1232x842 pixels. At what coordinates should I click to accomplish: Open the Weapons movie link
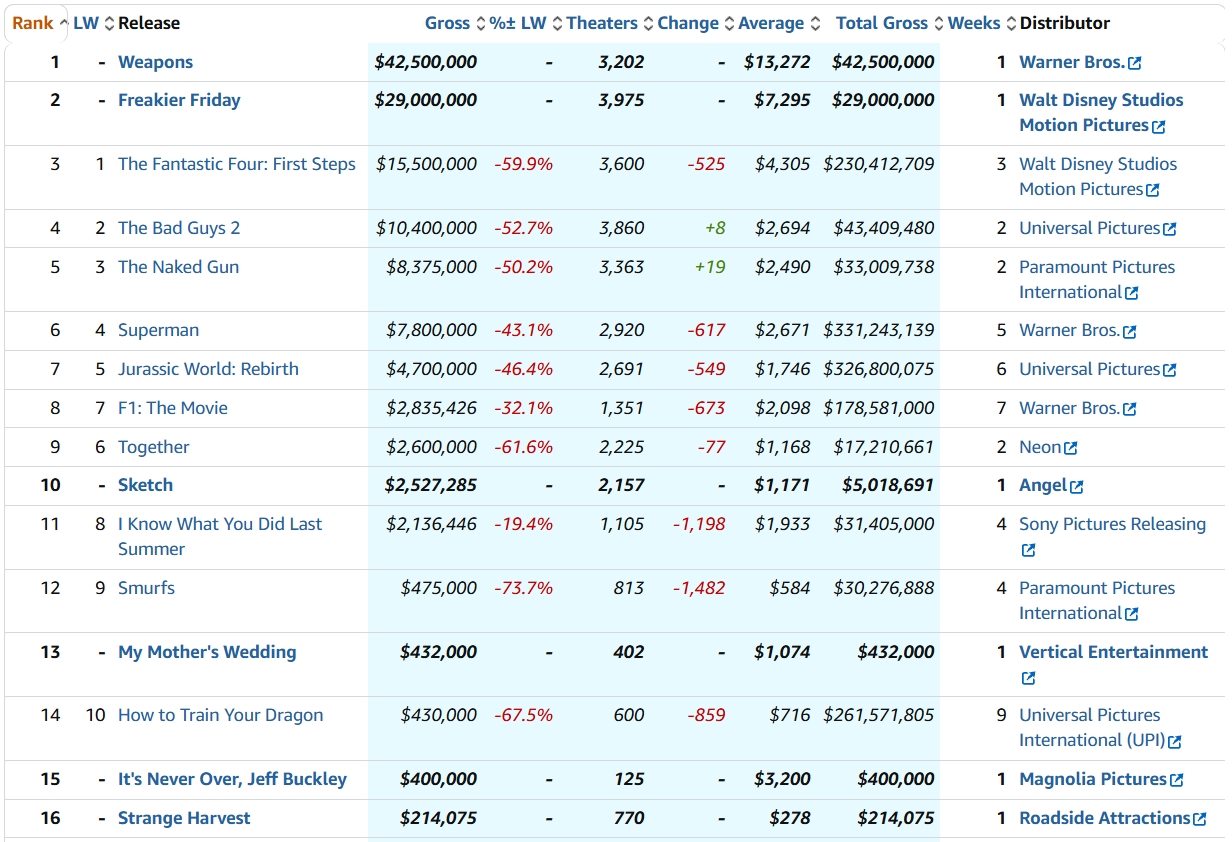coord(155,62)
